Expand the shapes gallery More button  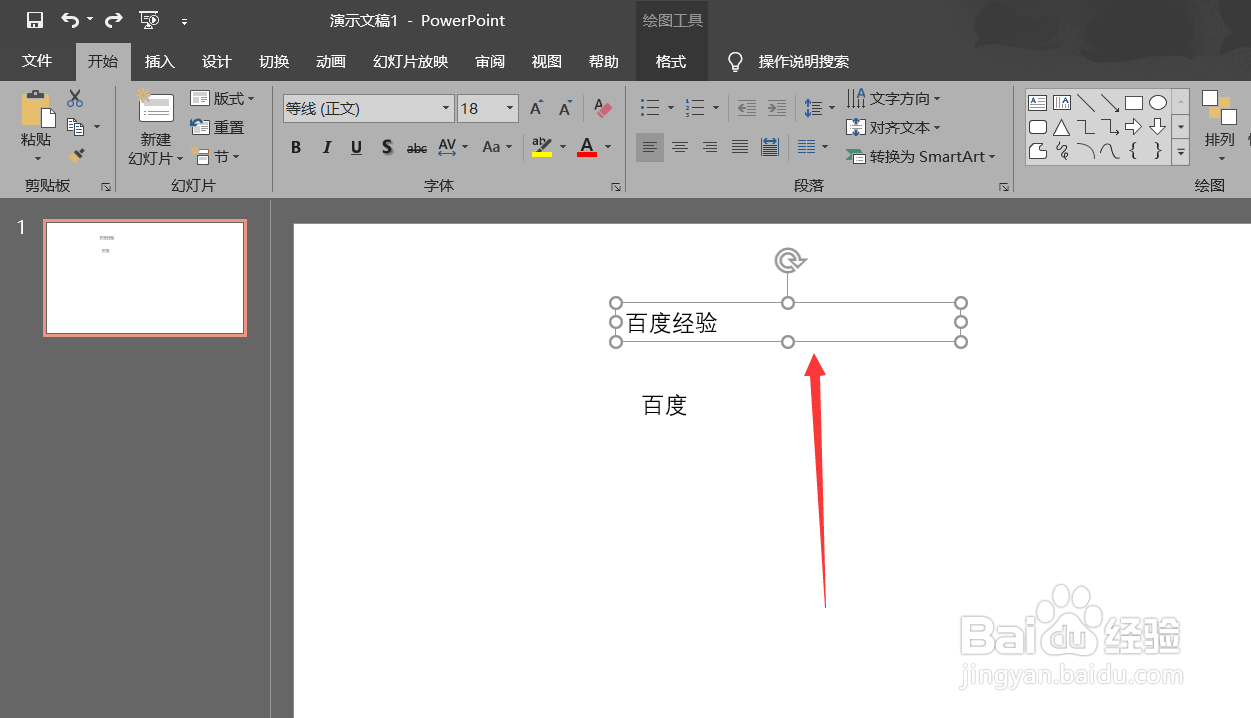[x=1181, y=152]
